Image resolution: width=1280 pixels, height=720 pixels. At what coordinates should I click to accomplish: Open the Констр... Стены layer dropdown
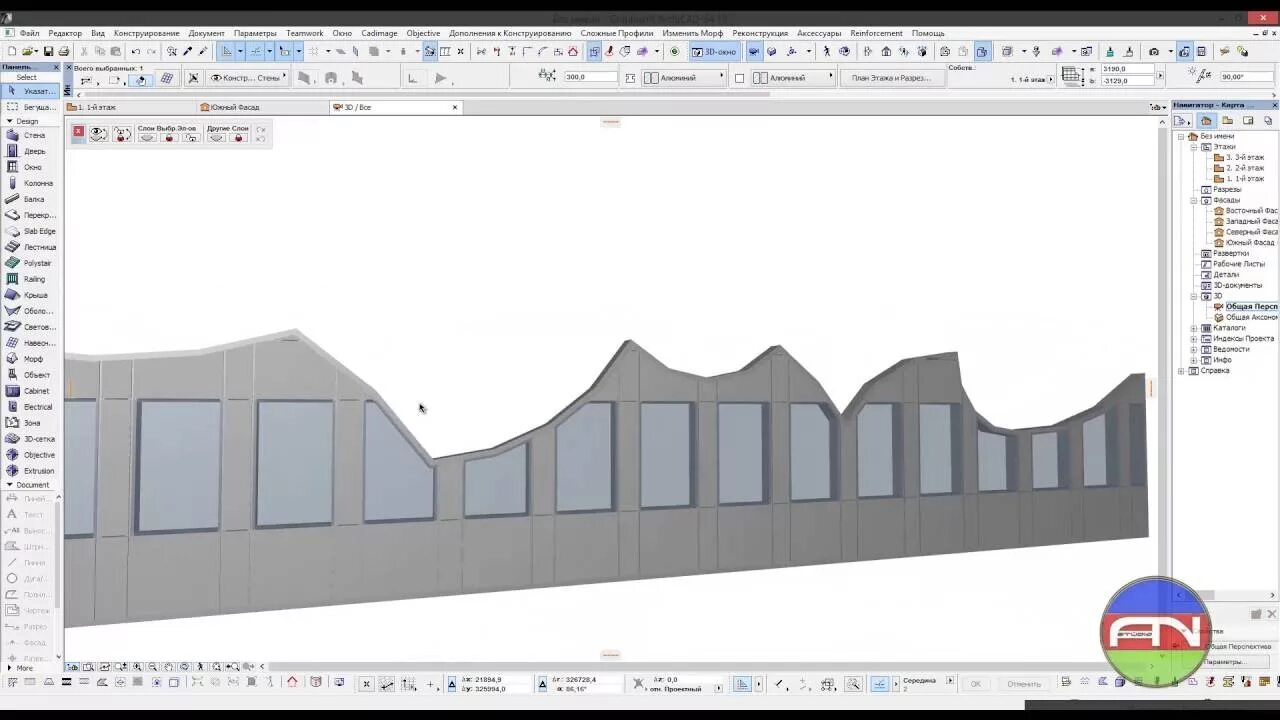(x=247, y=77)
